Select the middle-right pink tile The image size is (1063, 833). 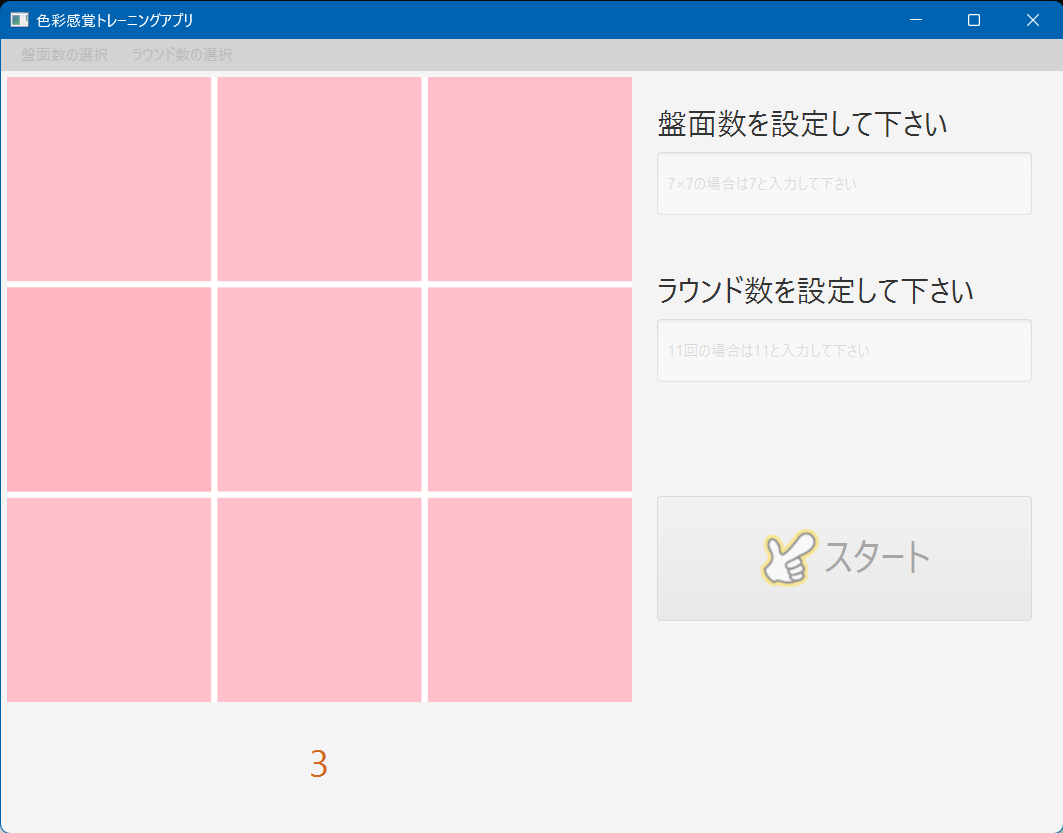[530, 389]
